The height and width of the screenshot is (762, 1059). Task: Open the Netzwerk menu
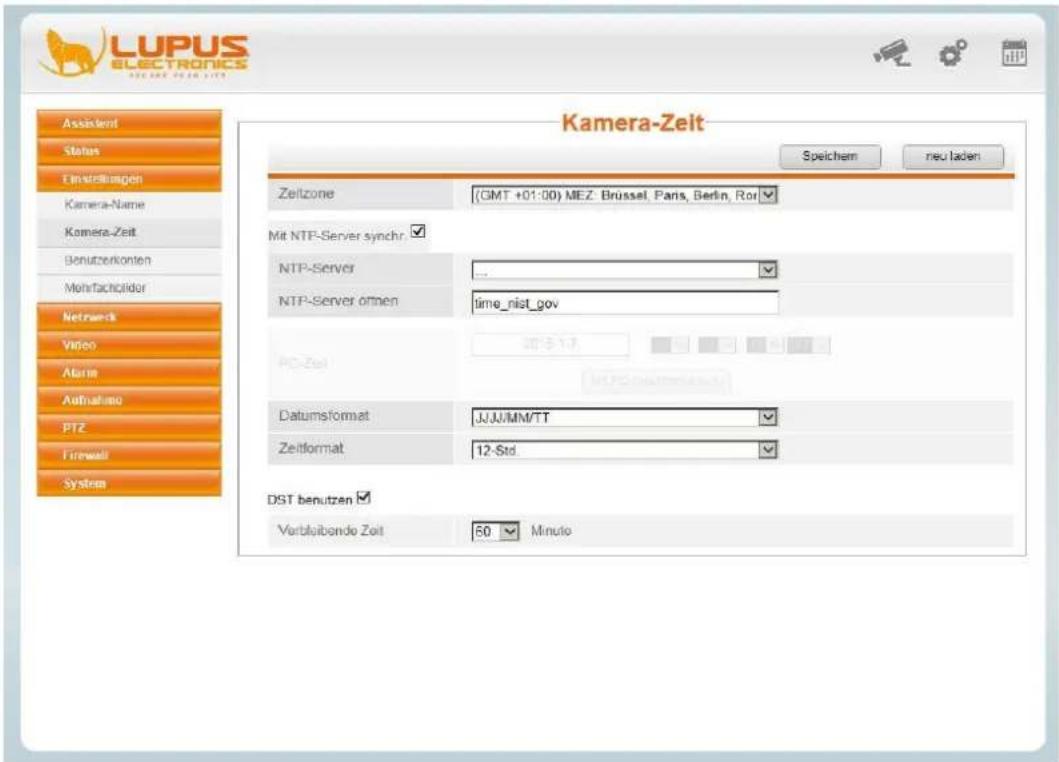pos(129,317)
